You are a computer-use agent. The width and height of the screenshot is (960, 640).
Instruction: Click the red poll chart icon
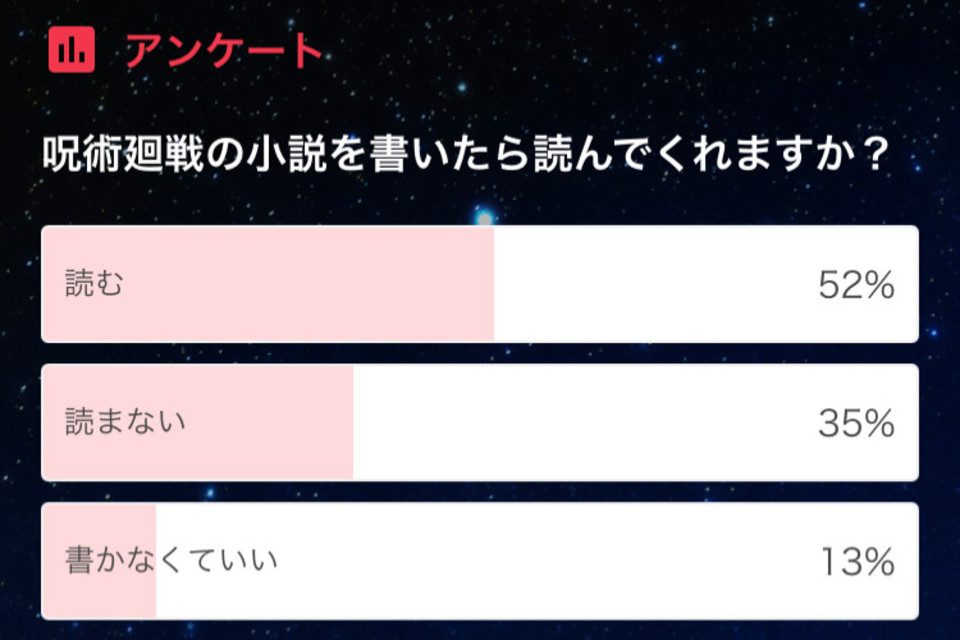(72, 50)
